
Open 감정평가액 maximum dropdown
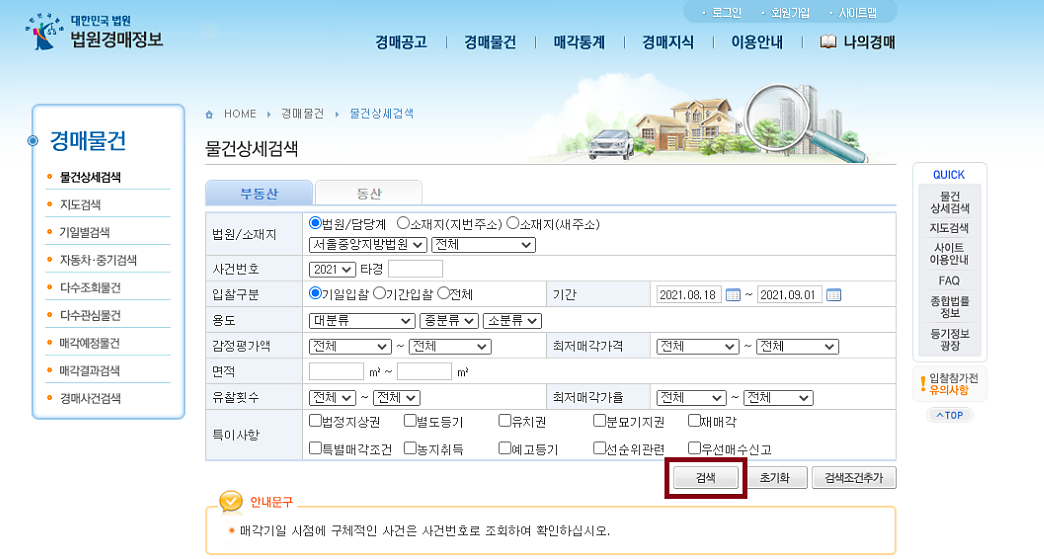449,347
